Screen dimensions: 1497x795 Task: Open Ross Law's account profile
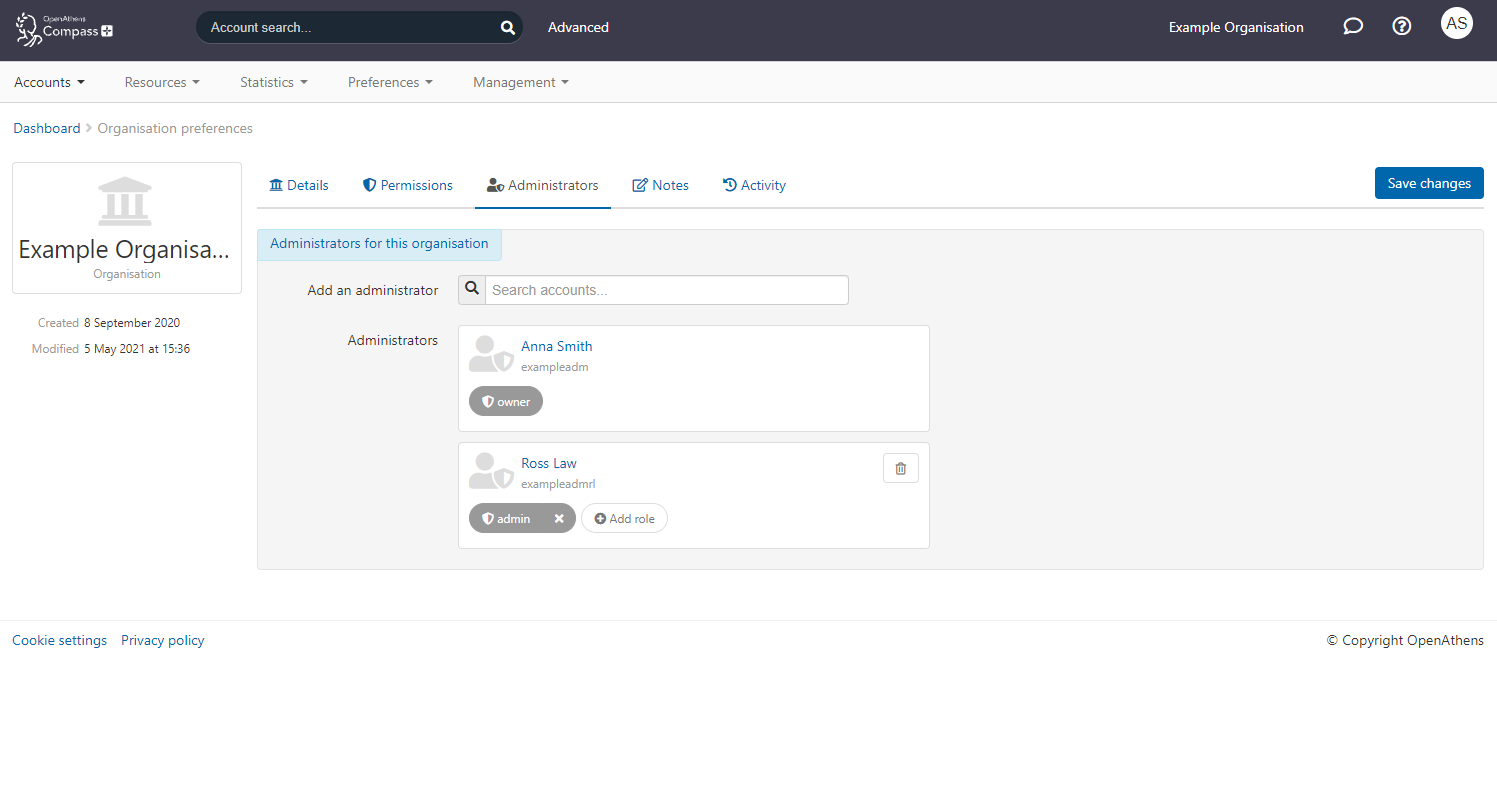[x=549, y=462]
